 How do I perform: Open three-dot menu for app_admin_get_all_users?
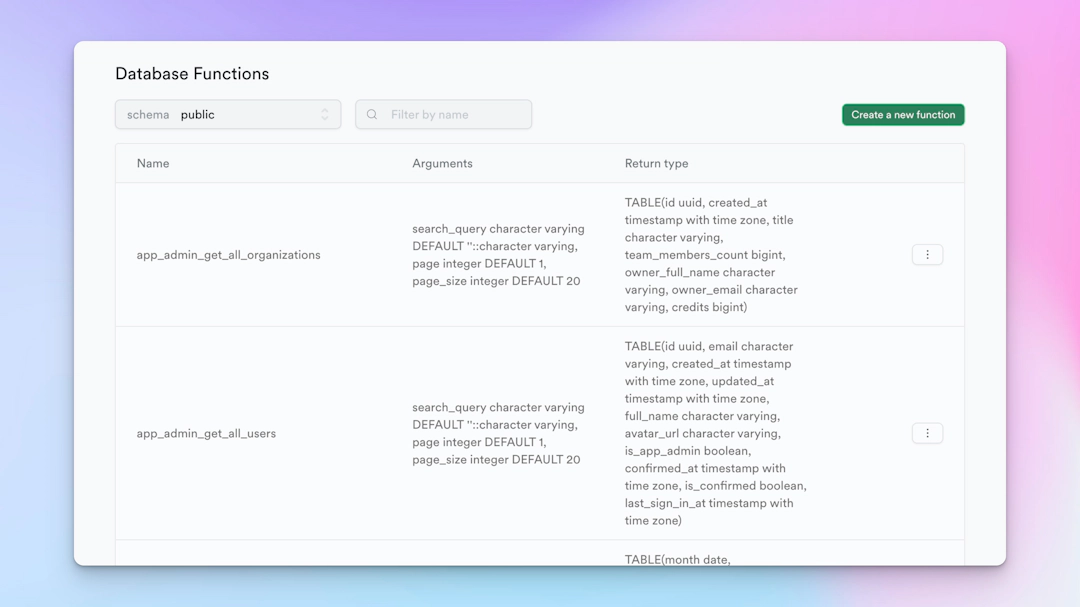click(x=927, y=433)
